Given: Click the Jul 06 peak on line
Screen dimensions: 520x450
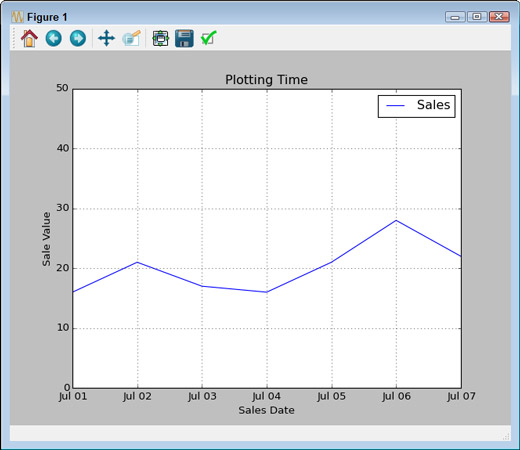Looking at the screenshot, I should pos(396,220).
